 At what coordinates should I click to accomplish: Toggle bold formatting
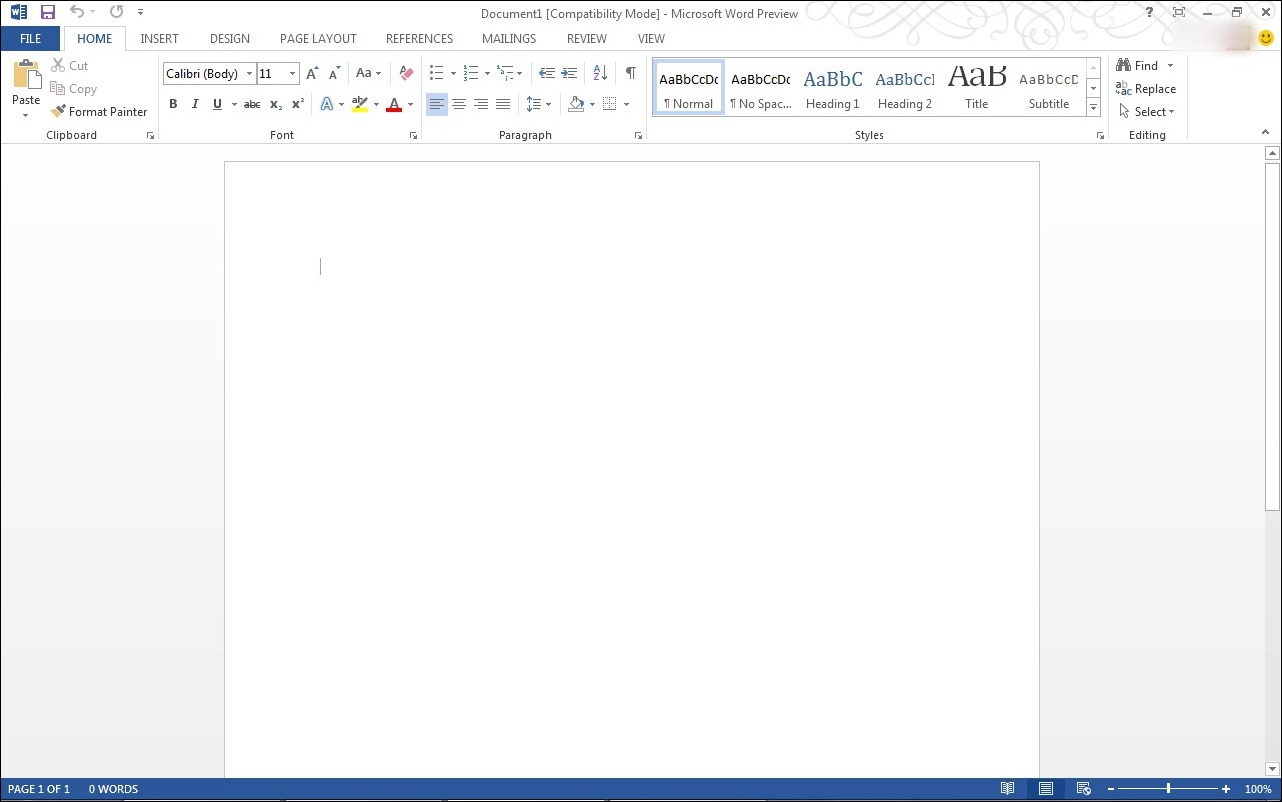(x=173, y=104)
